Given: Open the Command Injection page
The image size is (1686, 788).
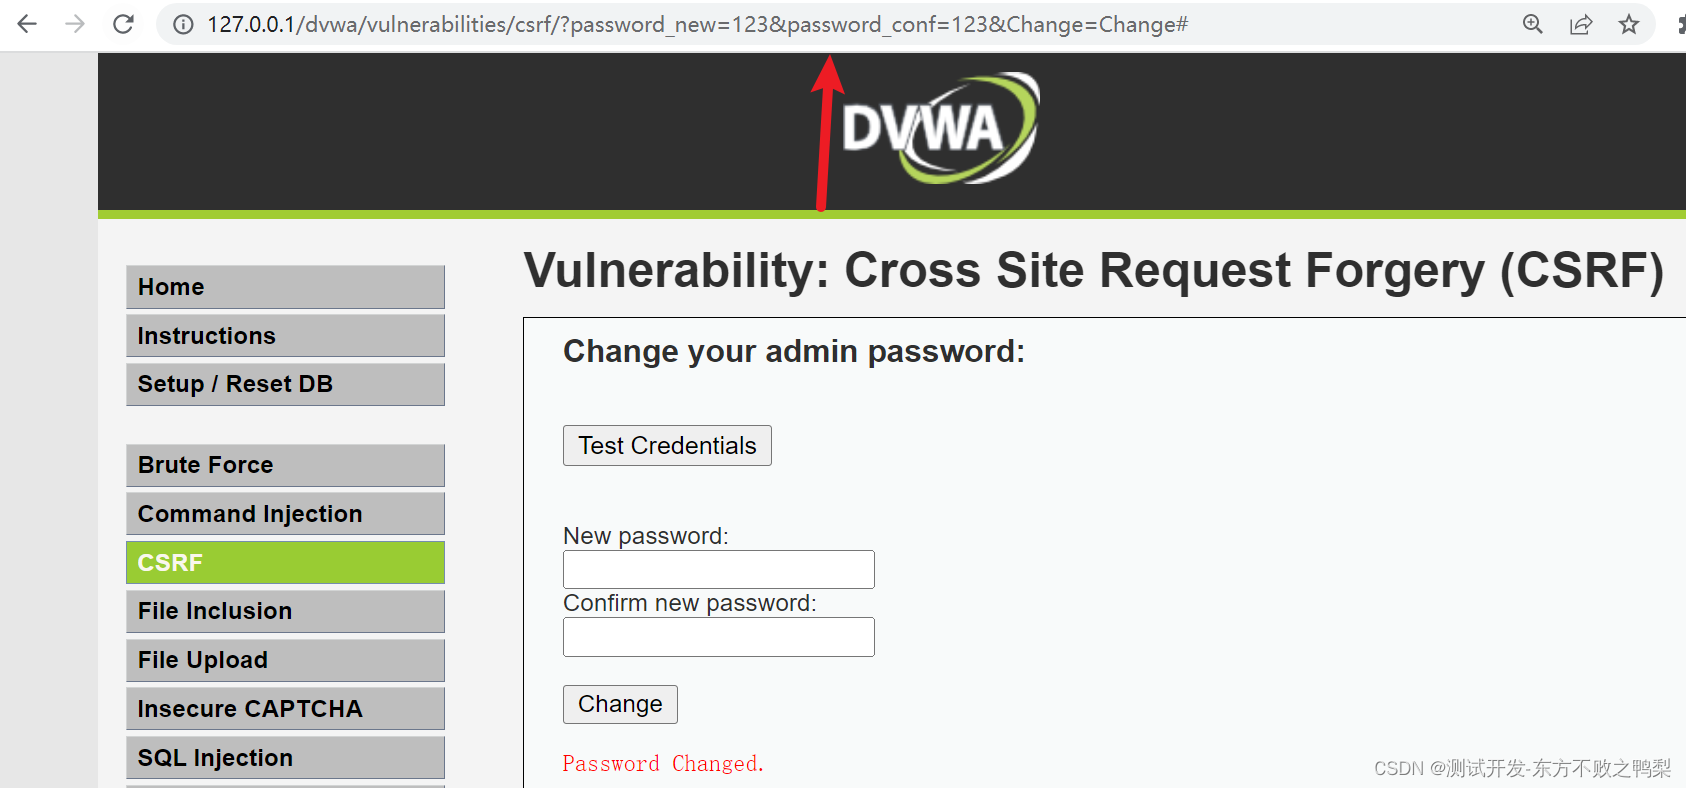Looking at the screenshot, I should [x=285, y=513].
